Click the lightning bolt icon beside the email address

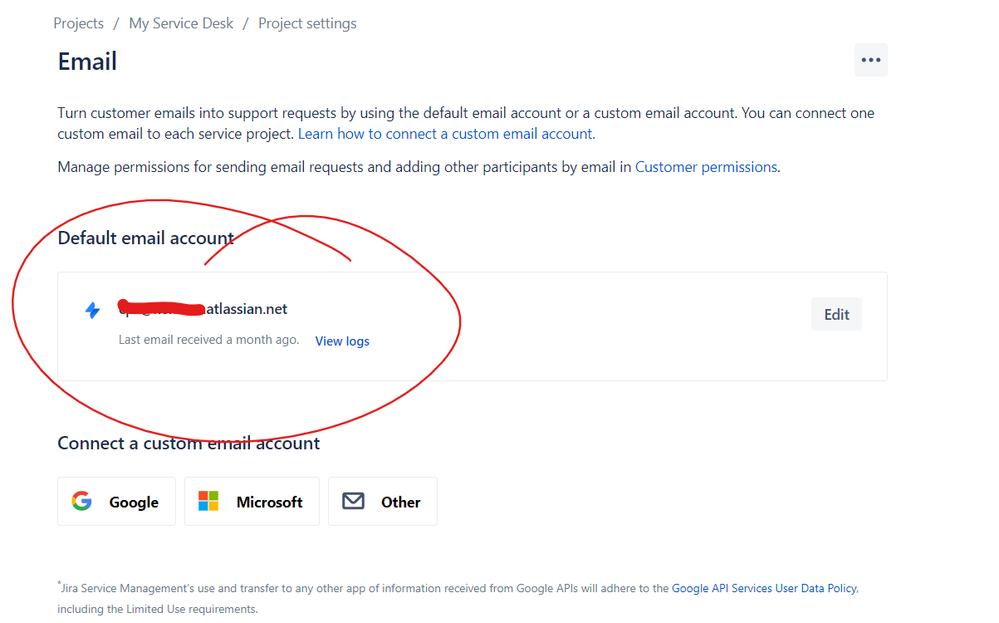(x=92, y=310)
